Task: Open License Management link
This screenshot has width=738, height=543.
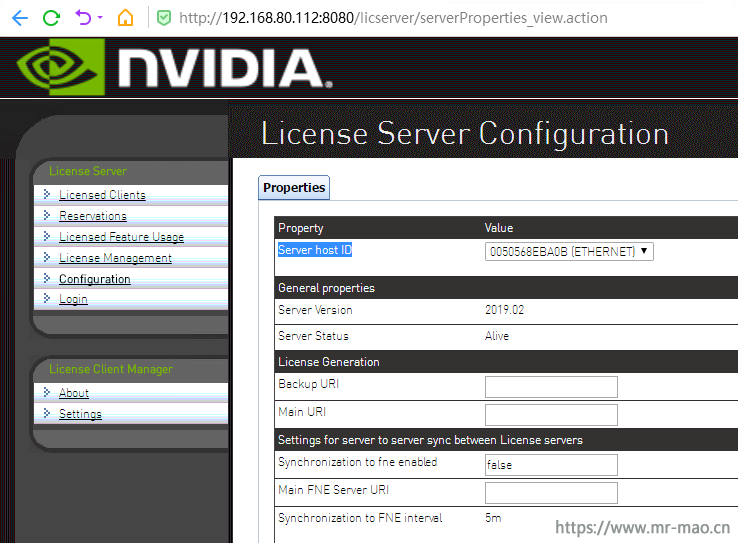Action: [115, 258]
